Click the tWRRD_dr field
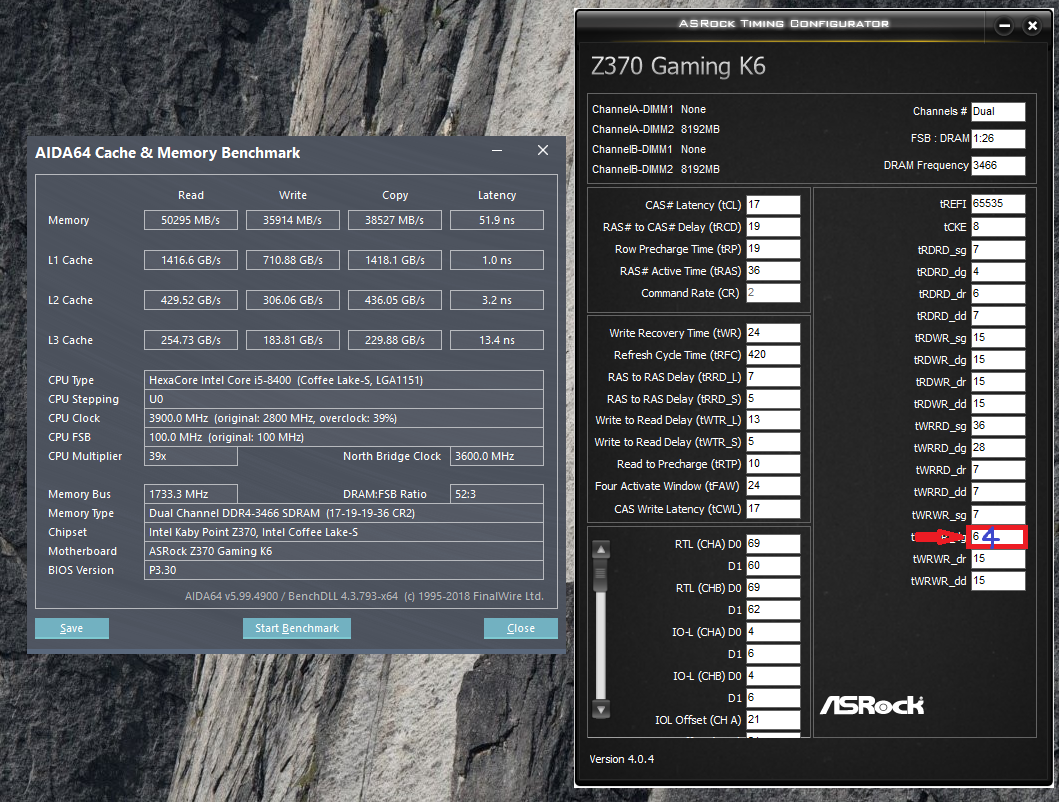This screenshot has width=1059, height=802. [x=998, y=470]
